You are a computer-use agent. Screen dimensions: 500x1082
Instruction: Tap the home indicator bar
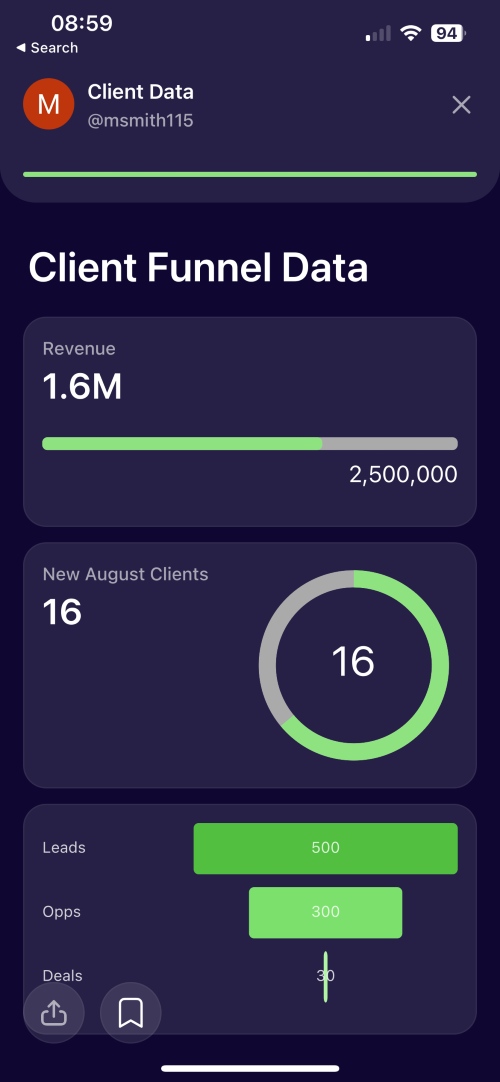(x=250, y=1069)
